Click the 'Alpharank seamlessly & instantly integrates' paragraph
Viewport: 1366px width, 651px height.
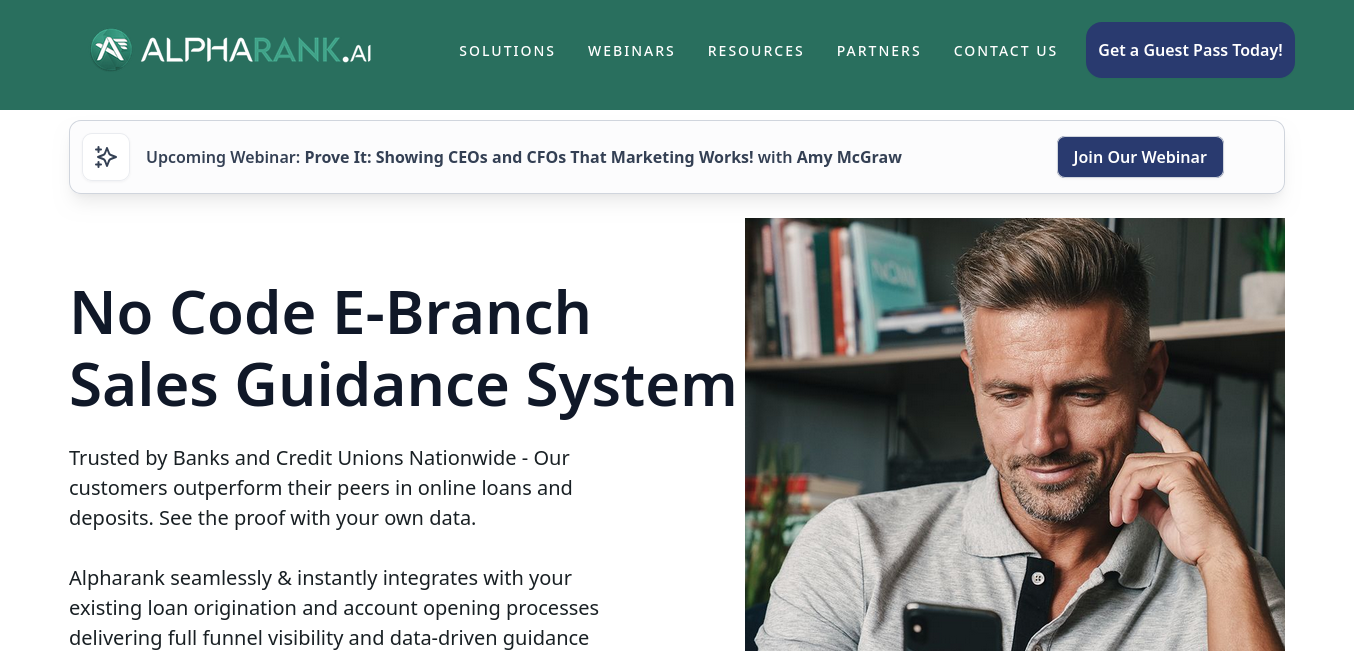point(334,608)
